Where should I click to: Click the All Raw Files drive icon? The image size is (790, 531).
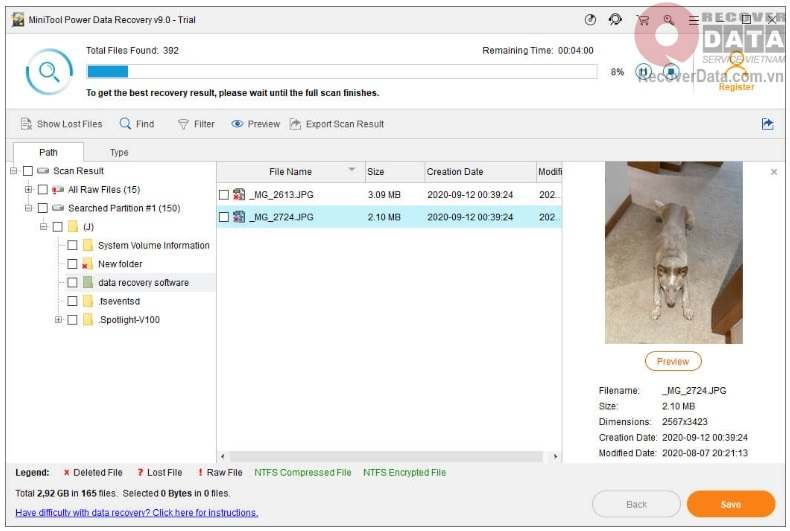(x=58, y=189)
